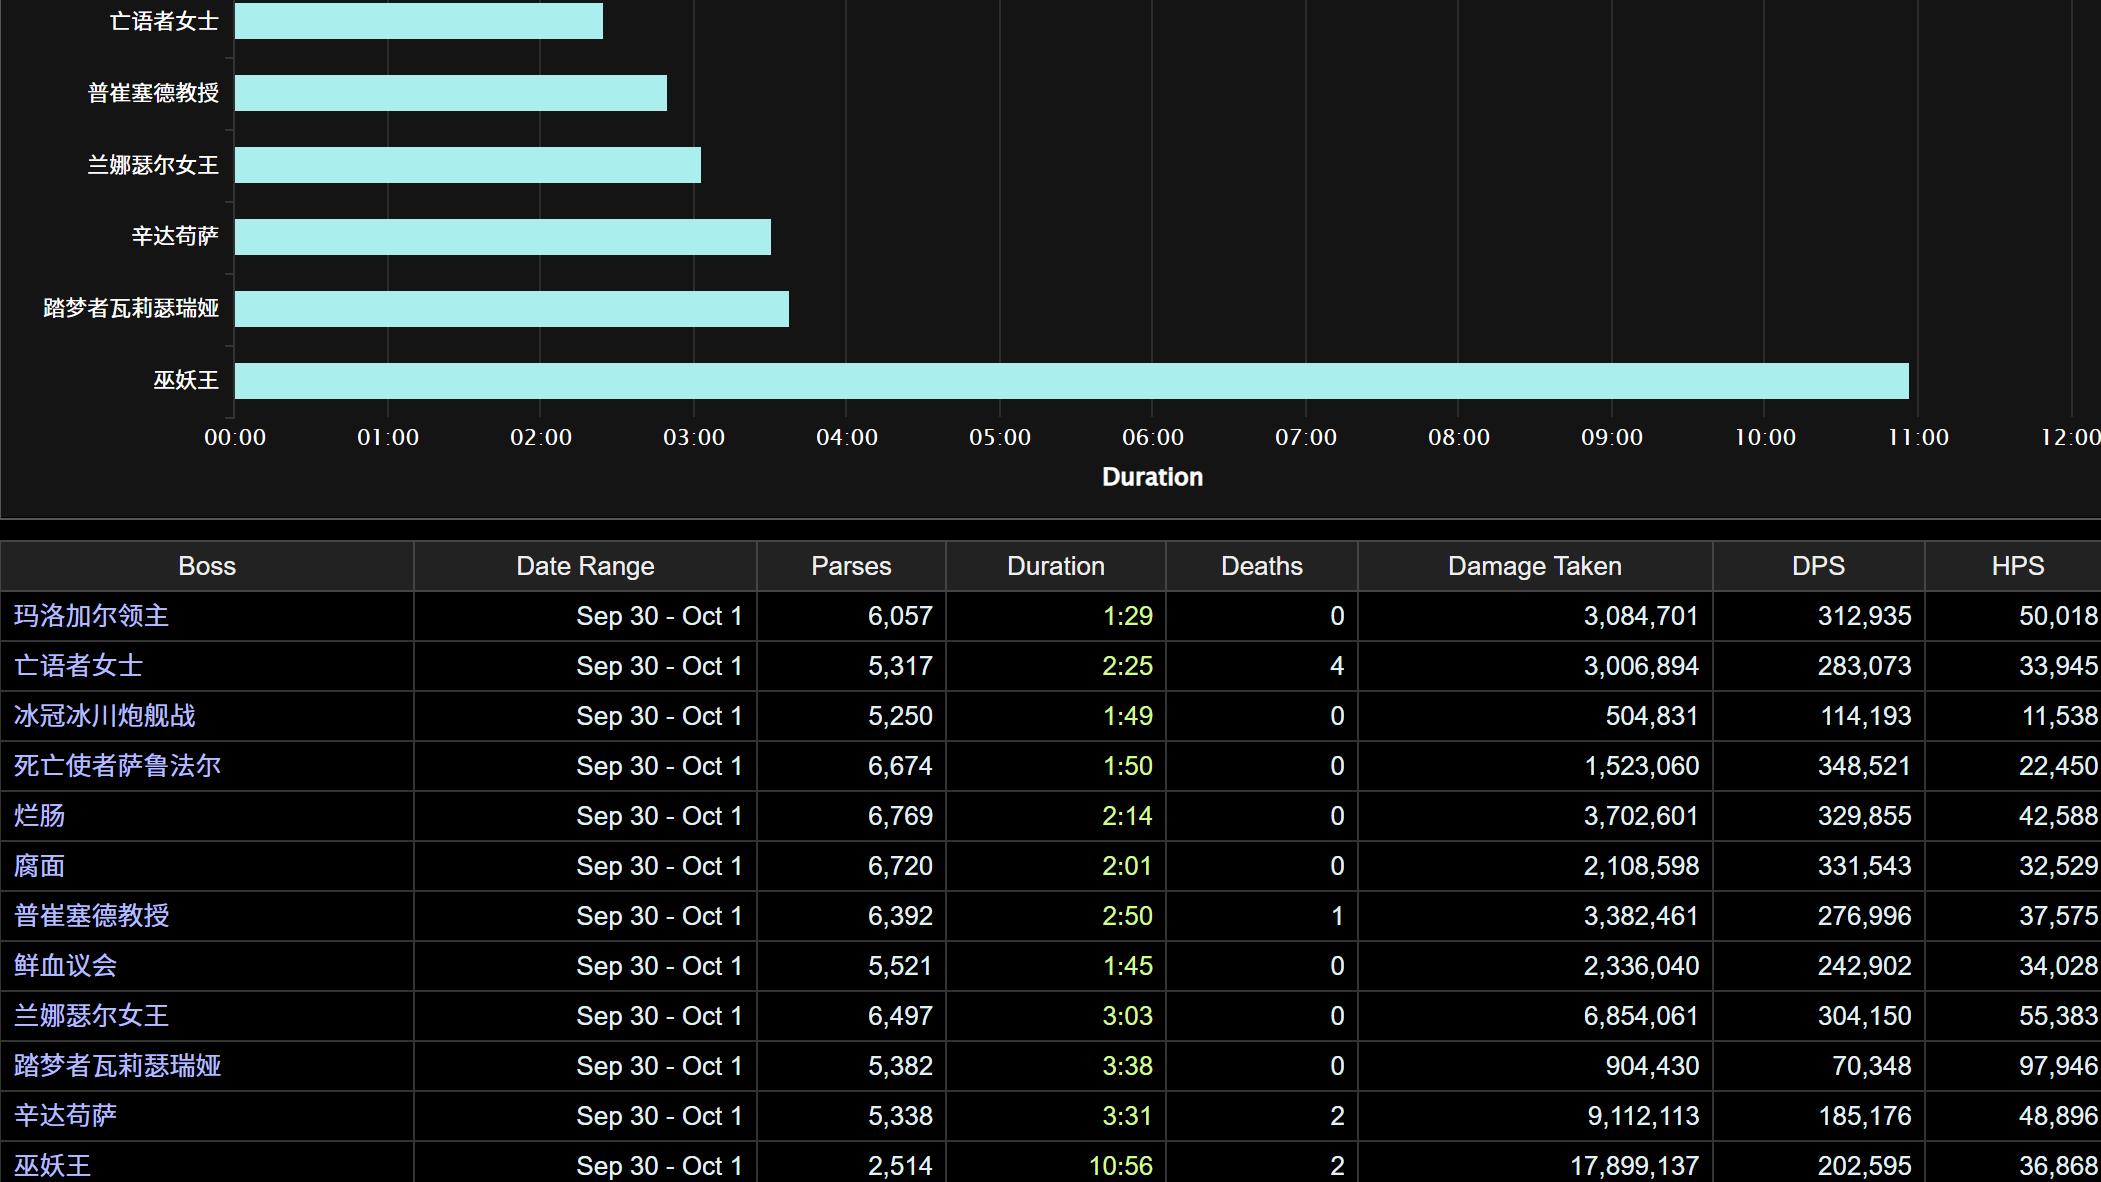Open the 玛洛加尔领主 boss link
2101x1182 pixels.
pos(91,616)
